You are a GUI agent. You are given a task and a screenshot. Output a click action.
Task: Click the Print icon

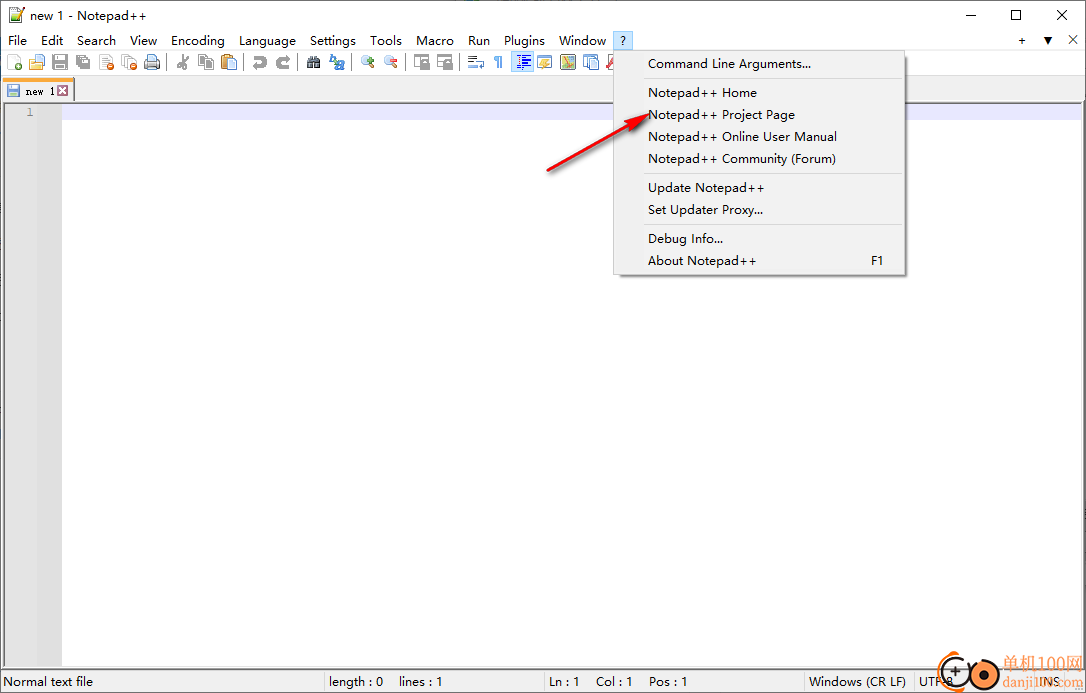coord(152,62)
